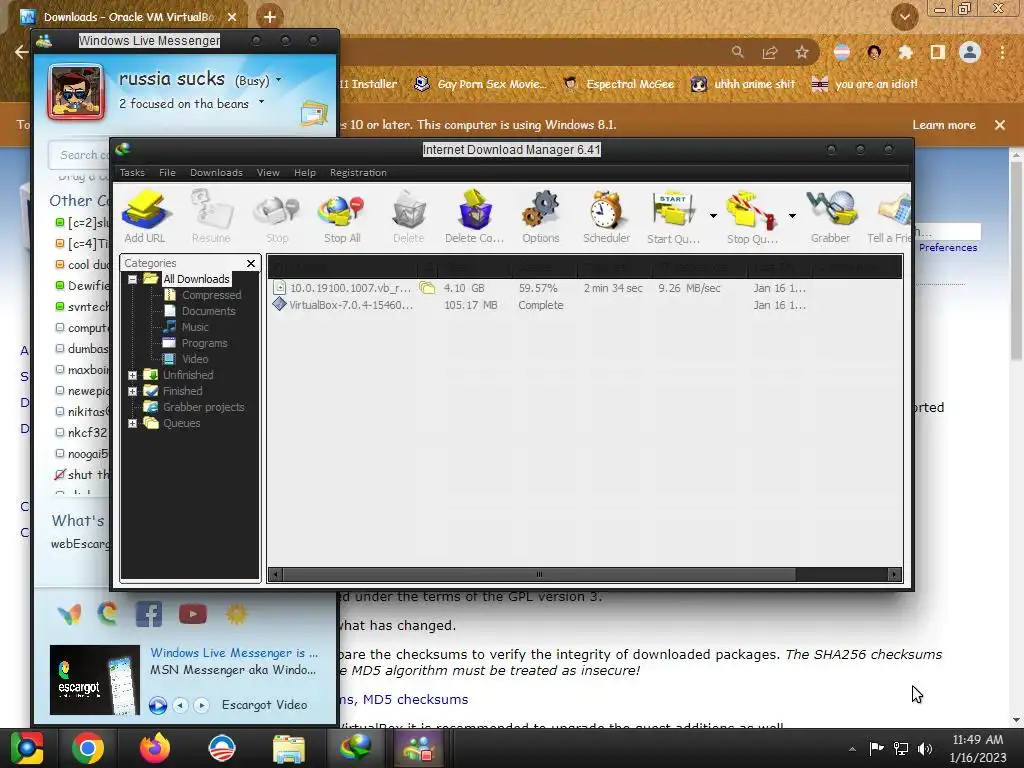This screenshot has height=768, width=1024.
Task: Open the Registration menu
Action: (x=358, y=172)
